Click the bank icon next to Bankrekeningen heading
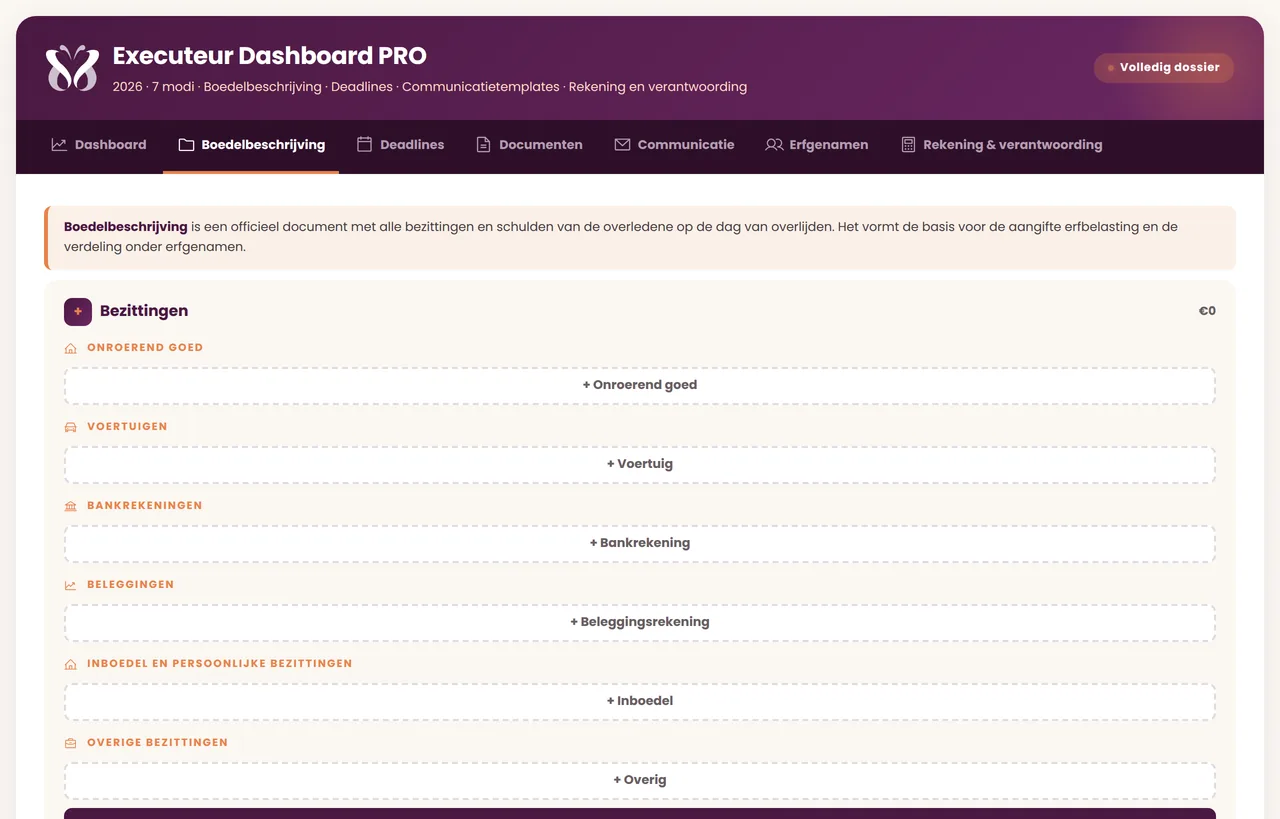The height and width of the screenshot is (819, 1280). pos(70,506)
